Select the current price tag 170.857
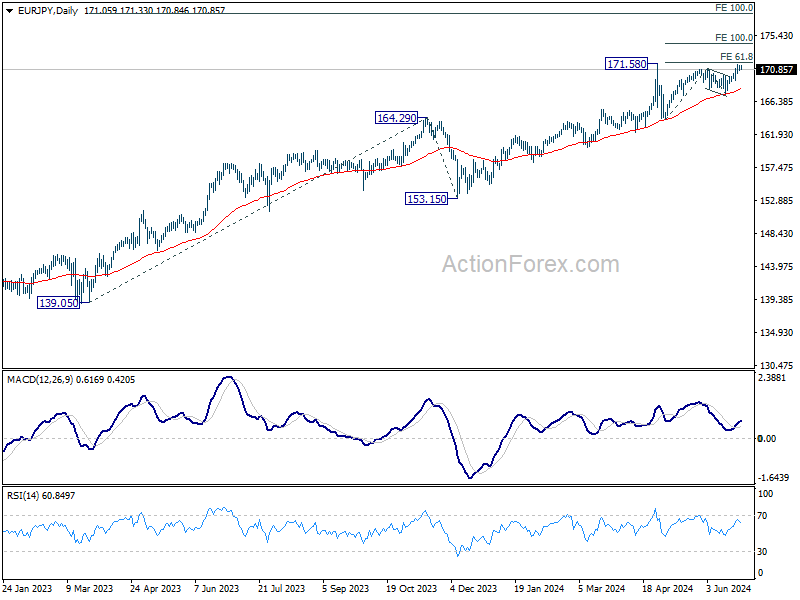 [776, 69]
